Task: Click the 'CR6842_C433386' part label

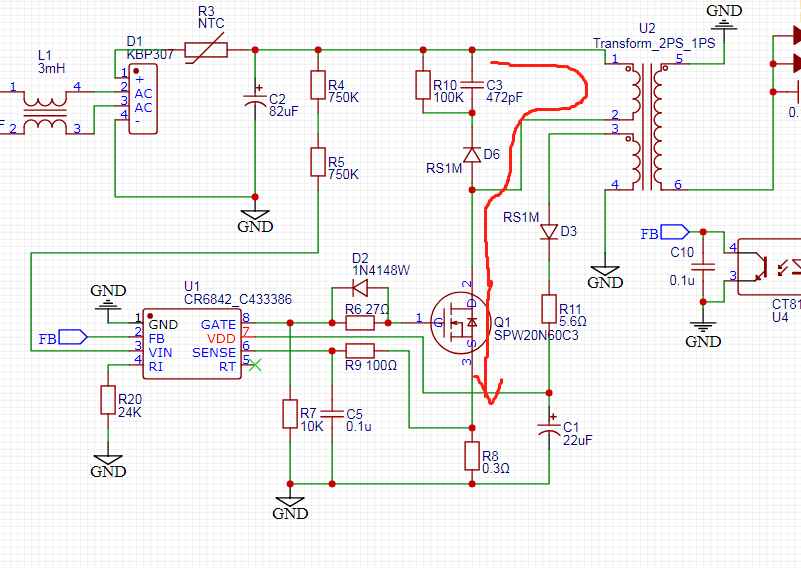Action: (x=238, y=299)
